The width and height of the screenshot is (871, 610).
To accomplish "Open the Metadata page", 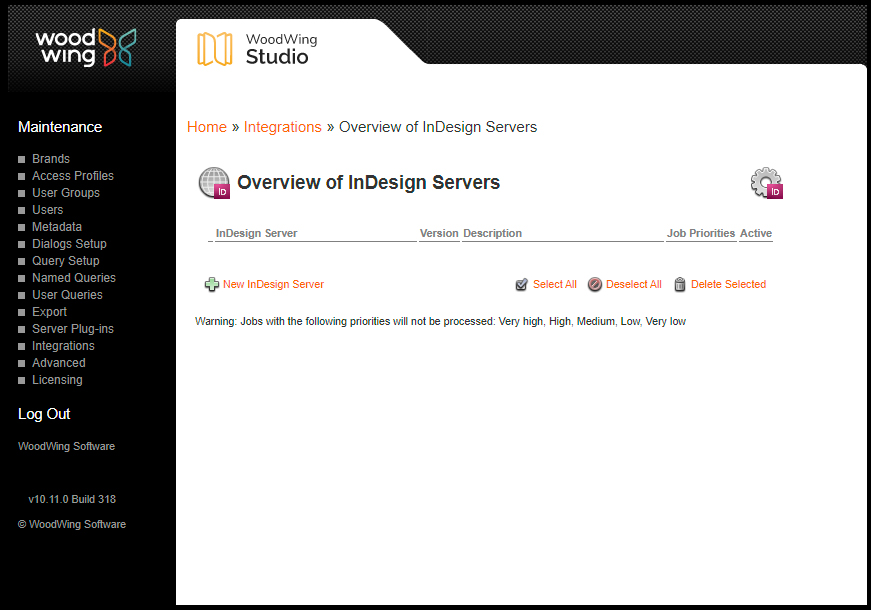I will coord(57,227).
